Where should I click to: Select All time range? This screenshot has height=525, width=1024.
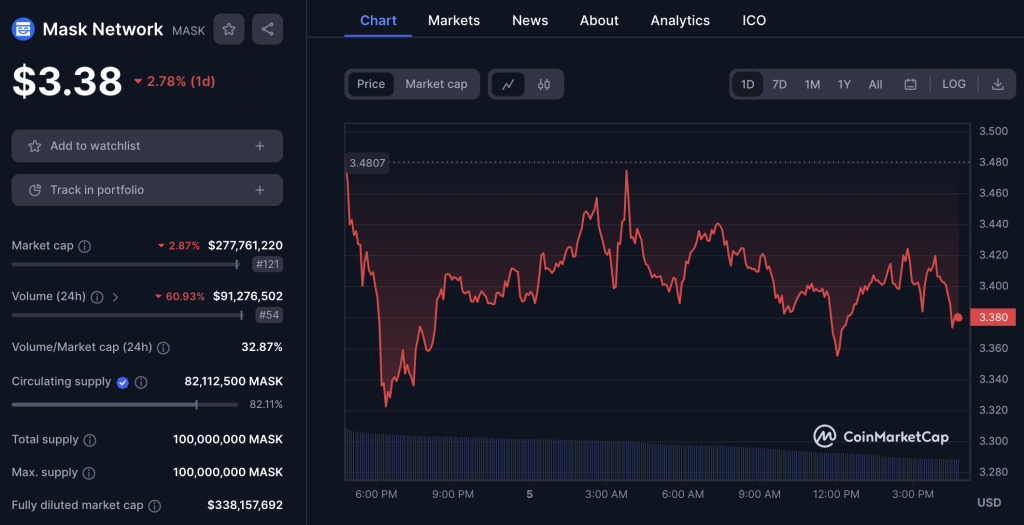click(876, 84)
